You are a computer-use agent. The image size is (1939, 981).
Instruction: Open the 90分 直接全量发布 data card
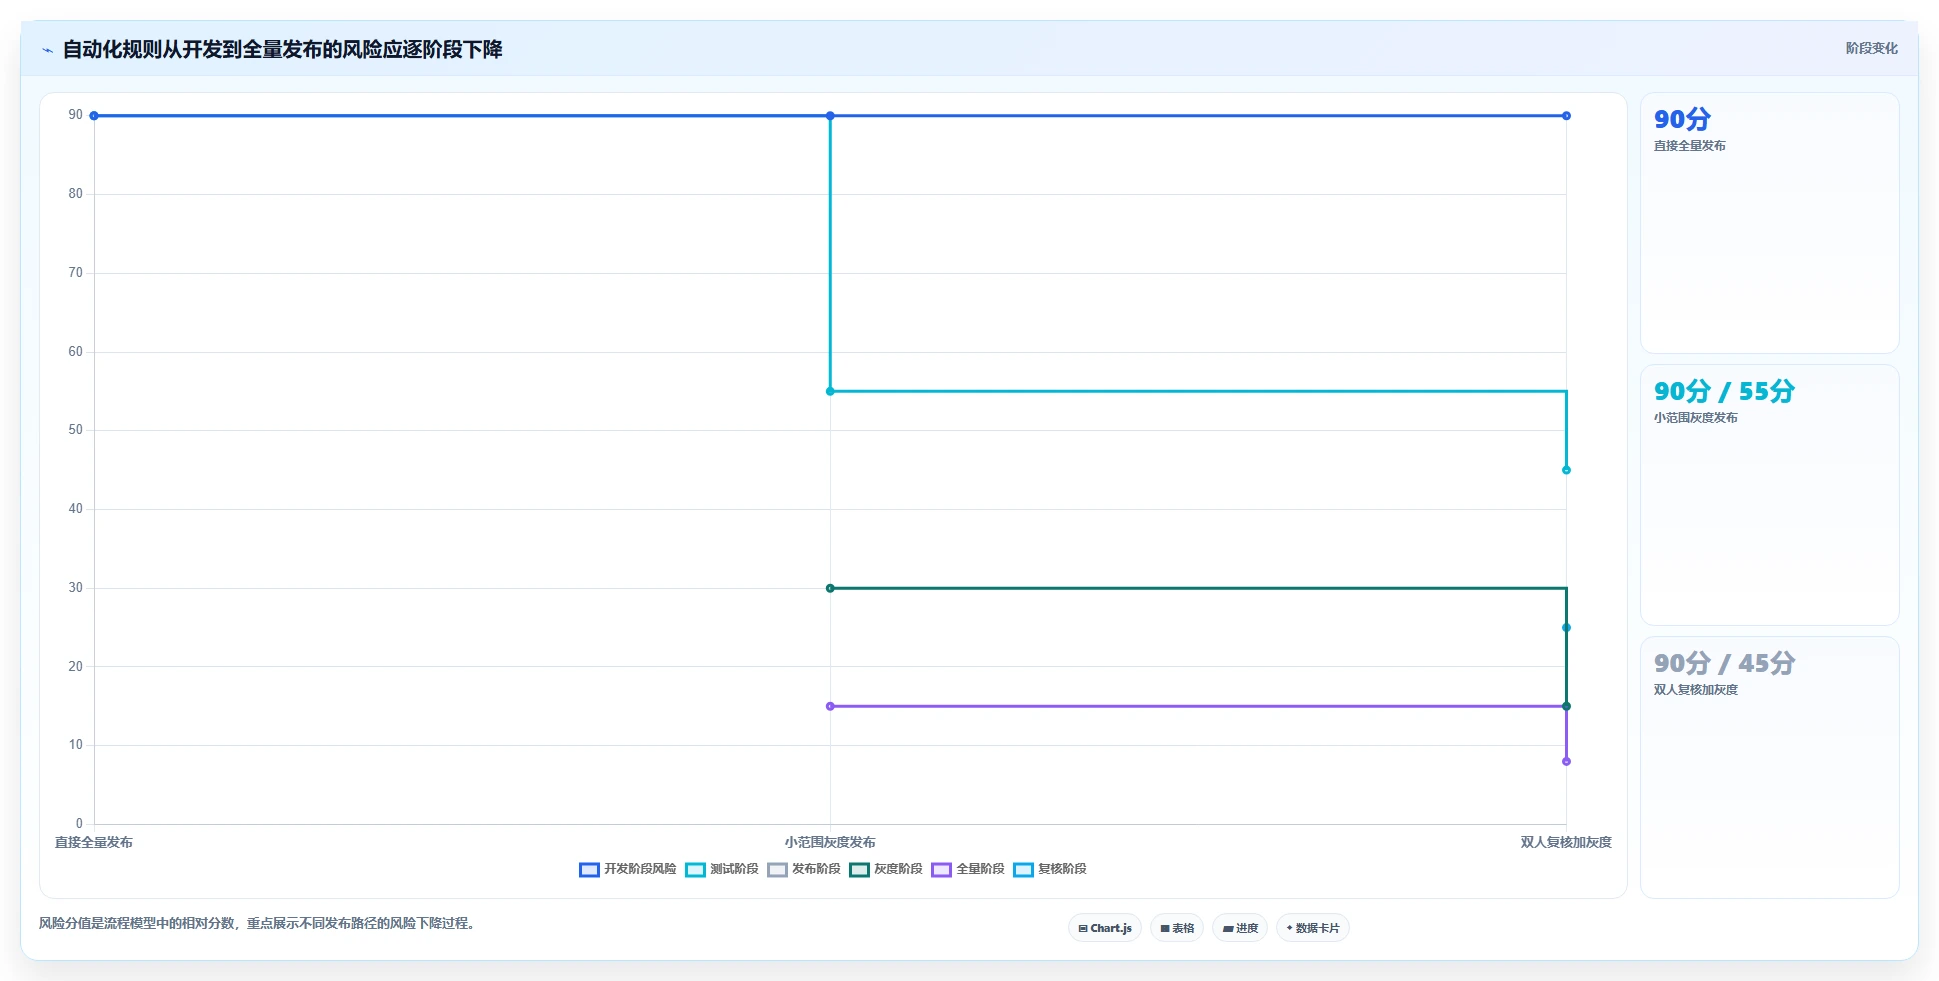[1769, 223]
